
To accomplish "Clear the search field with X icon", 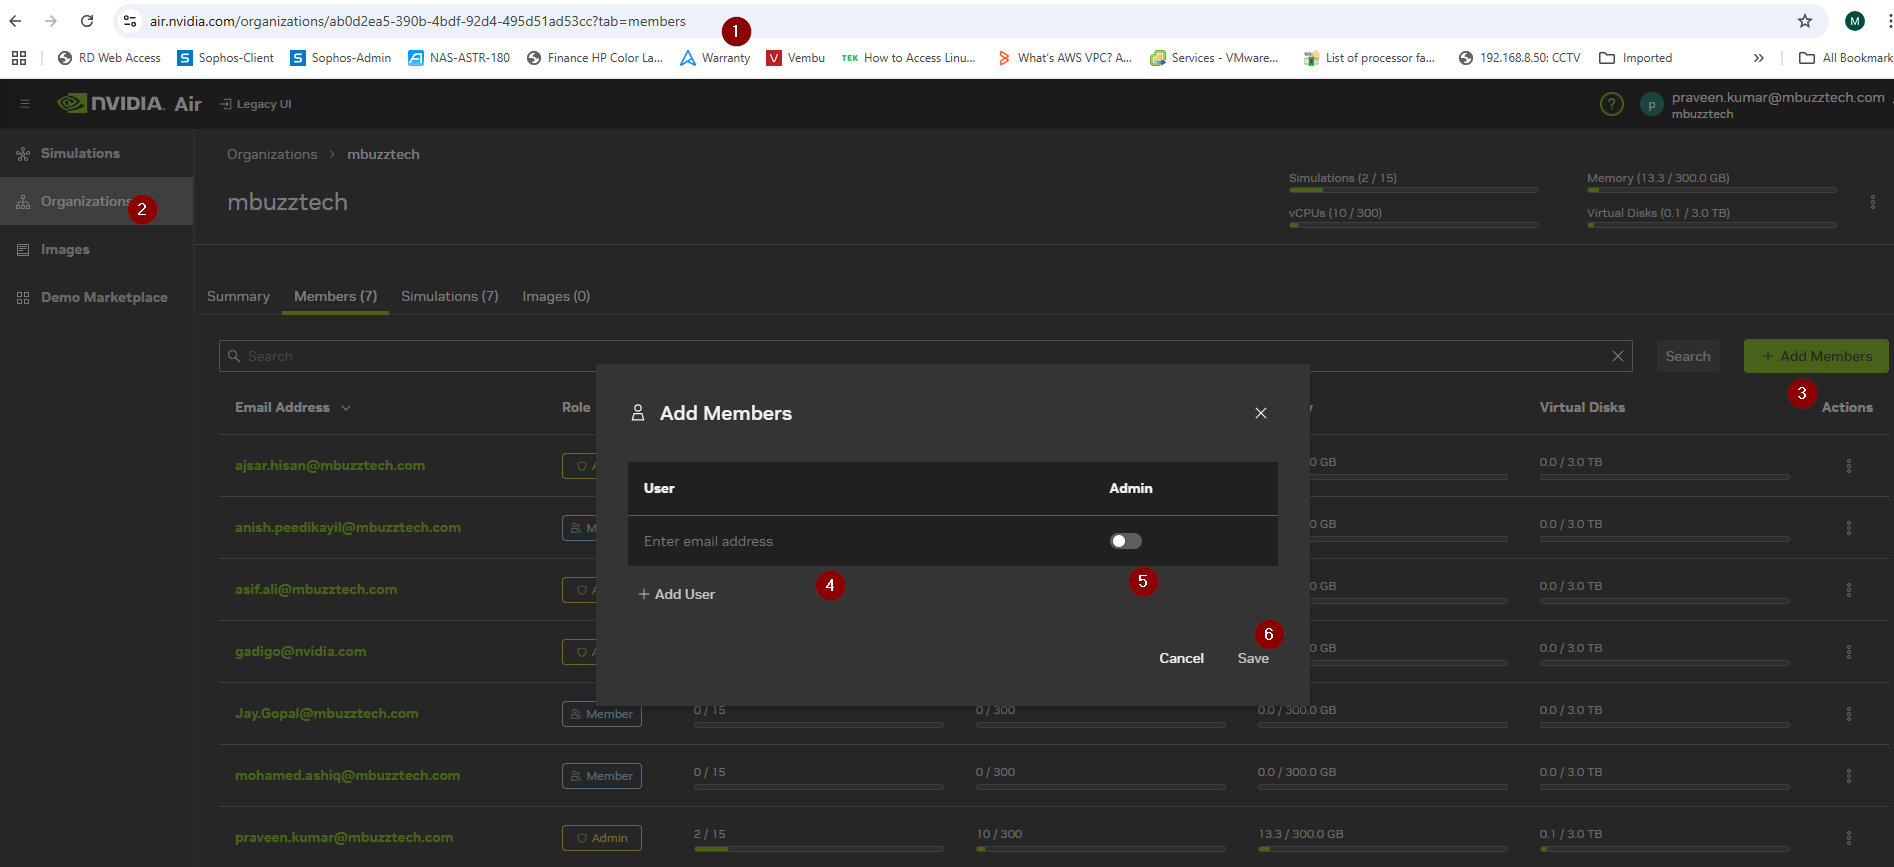I will click(1617, 356).
